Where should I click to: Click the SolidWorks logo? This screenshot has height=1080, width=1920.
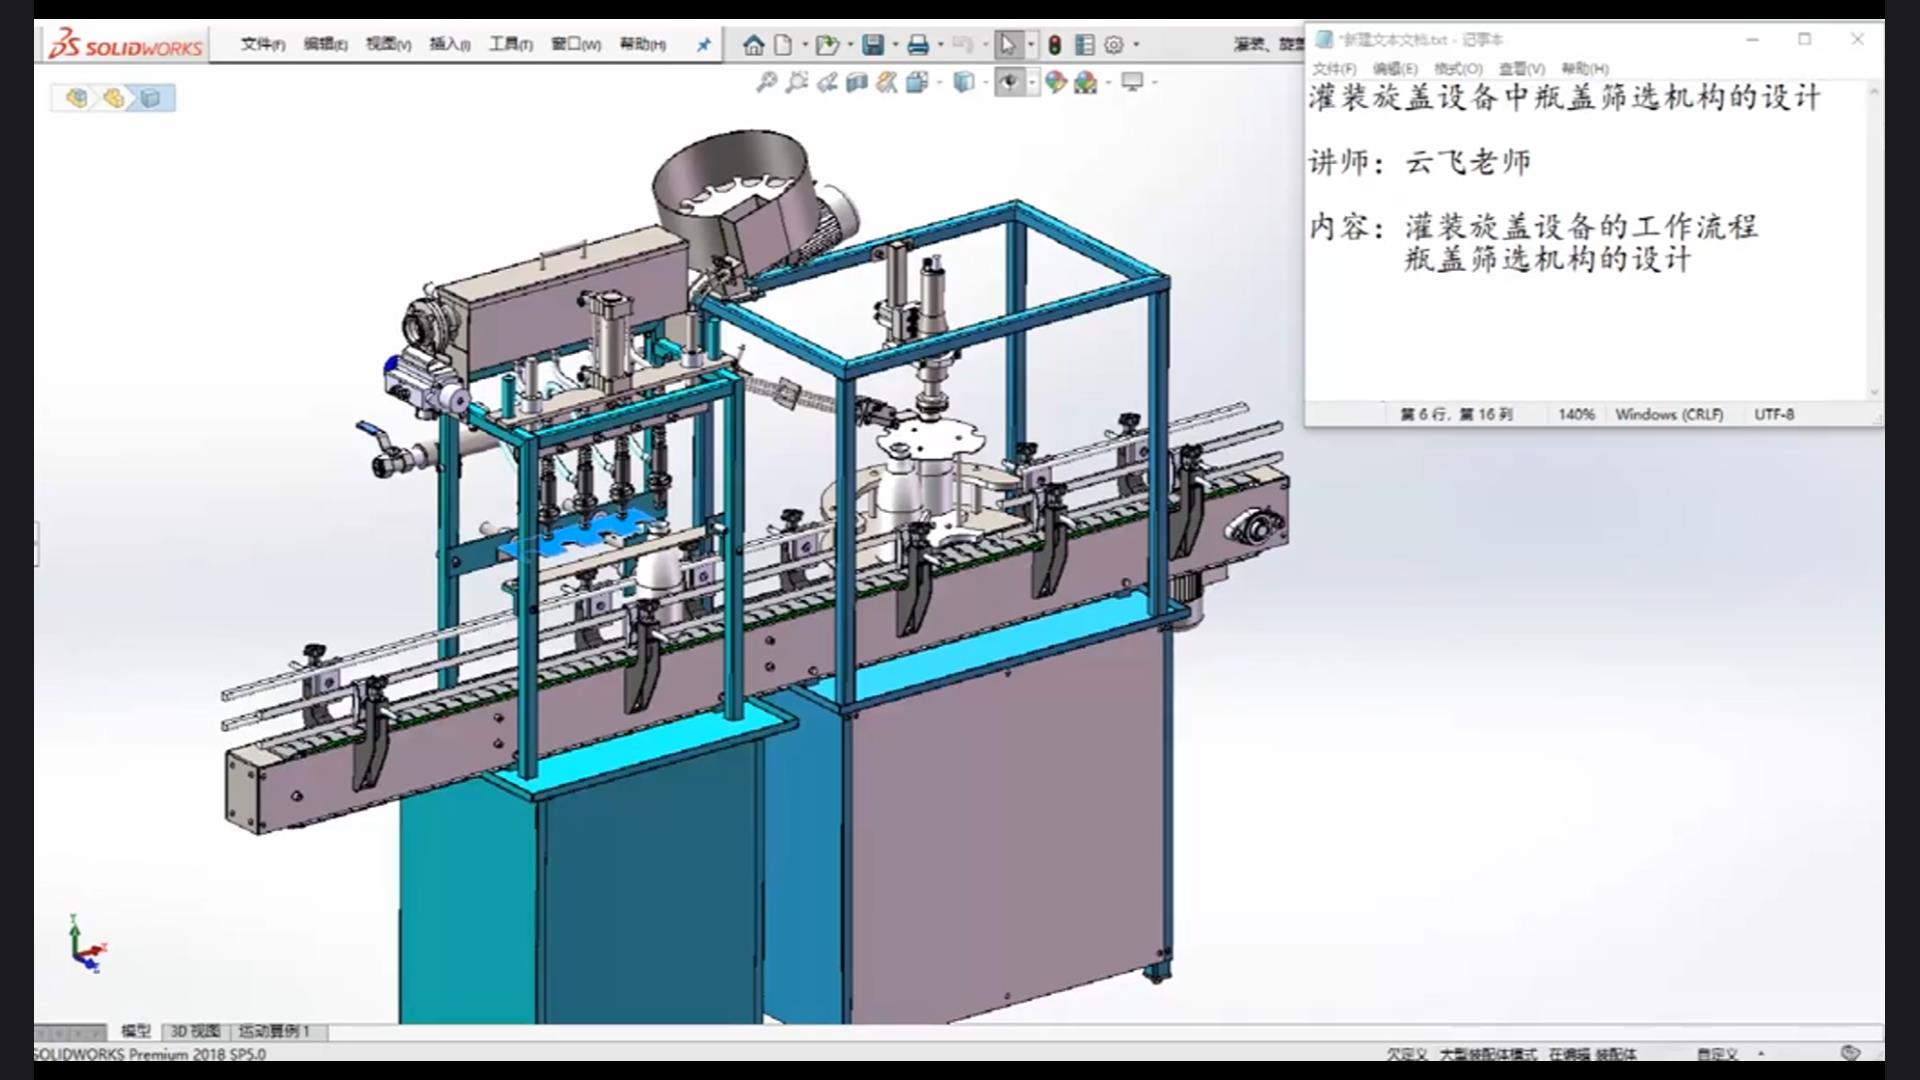(x=126, y=45)
